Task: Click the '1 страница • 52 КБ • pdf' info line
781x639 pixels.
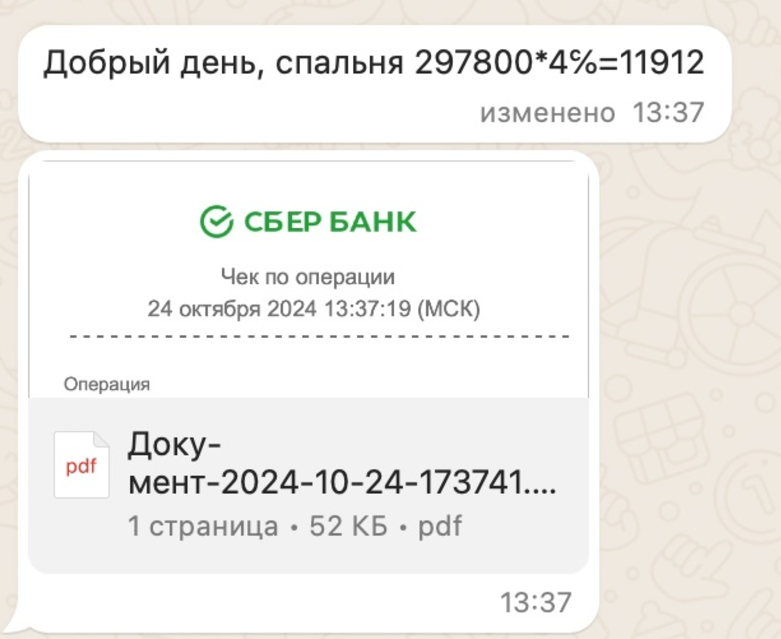Action: click(x=295, y=526)
